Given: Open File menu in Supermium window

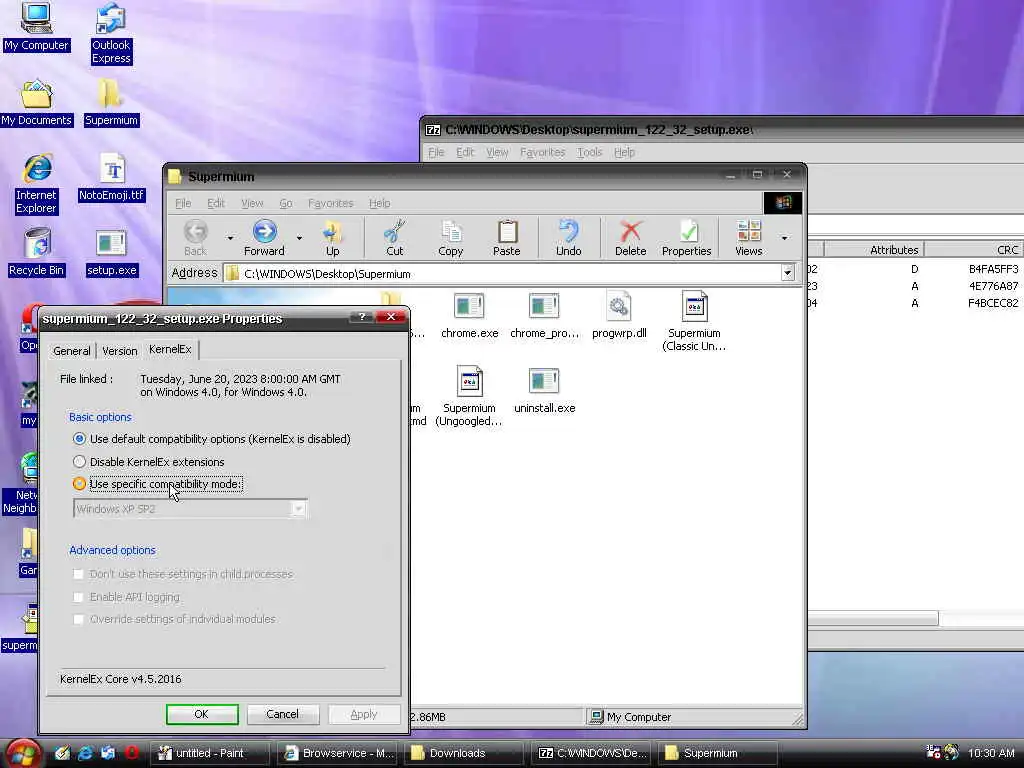Looking at the screenshot, I should point(183,203).
